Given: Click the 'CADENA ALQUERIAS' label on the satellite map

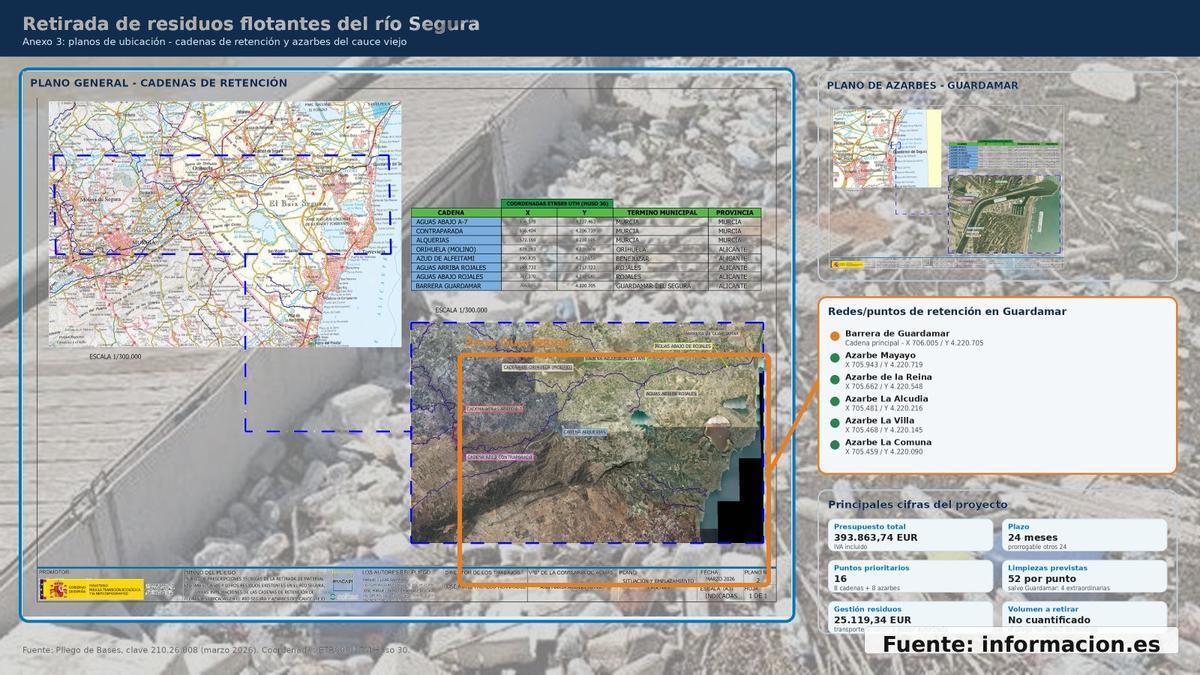Looking at the screenshot, I should (x=583, y=433).
